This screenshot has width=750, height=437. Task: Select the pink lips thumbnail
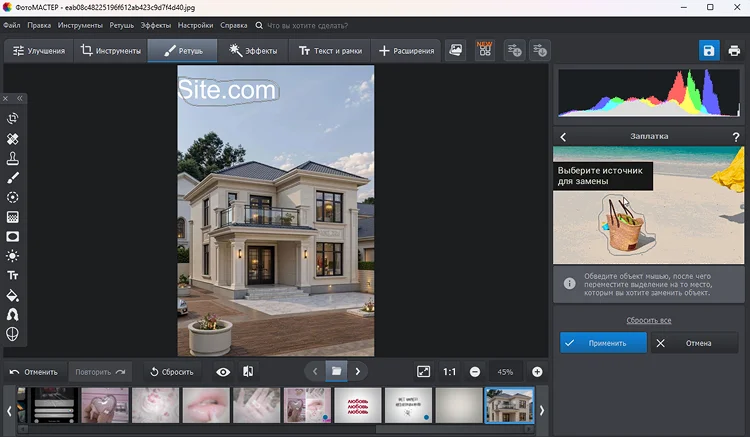coord(206,405)
